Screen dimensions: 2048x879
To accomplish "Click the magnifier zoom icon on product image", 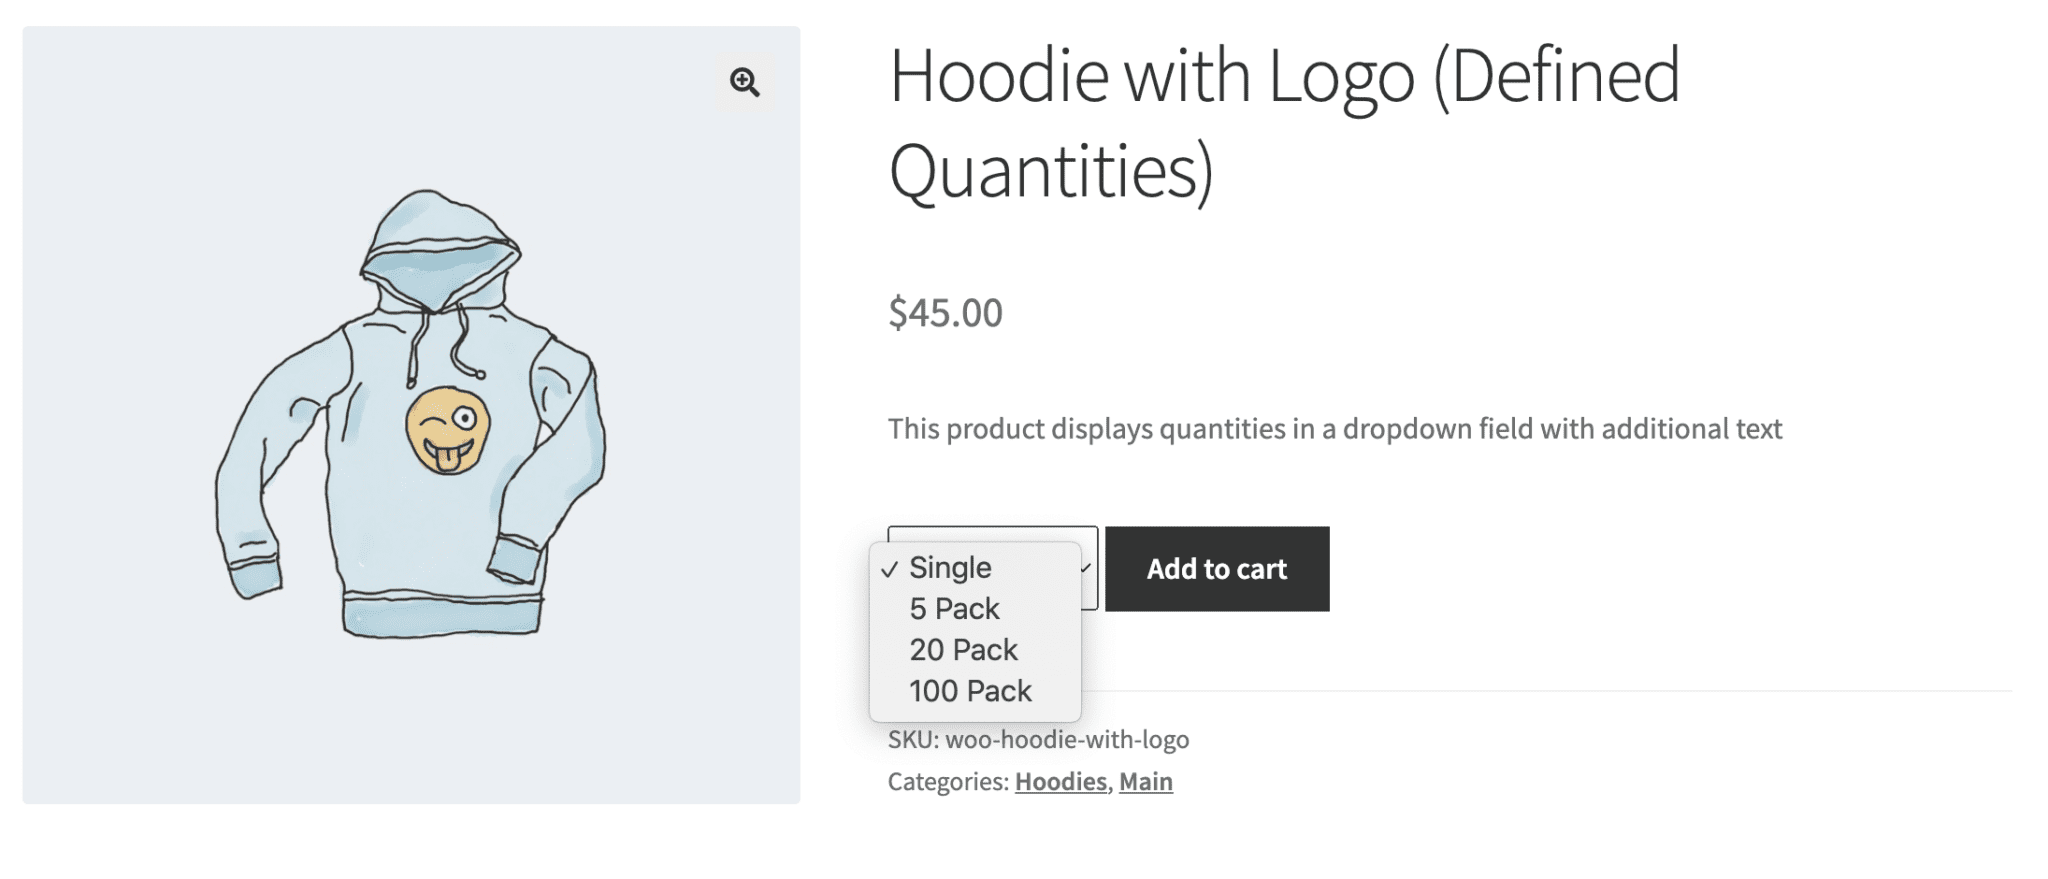I will coord(745,82).
